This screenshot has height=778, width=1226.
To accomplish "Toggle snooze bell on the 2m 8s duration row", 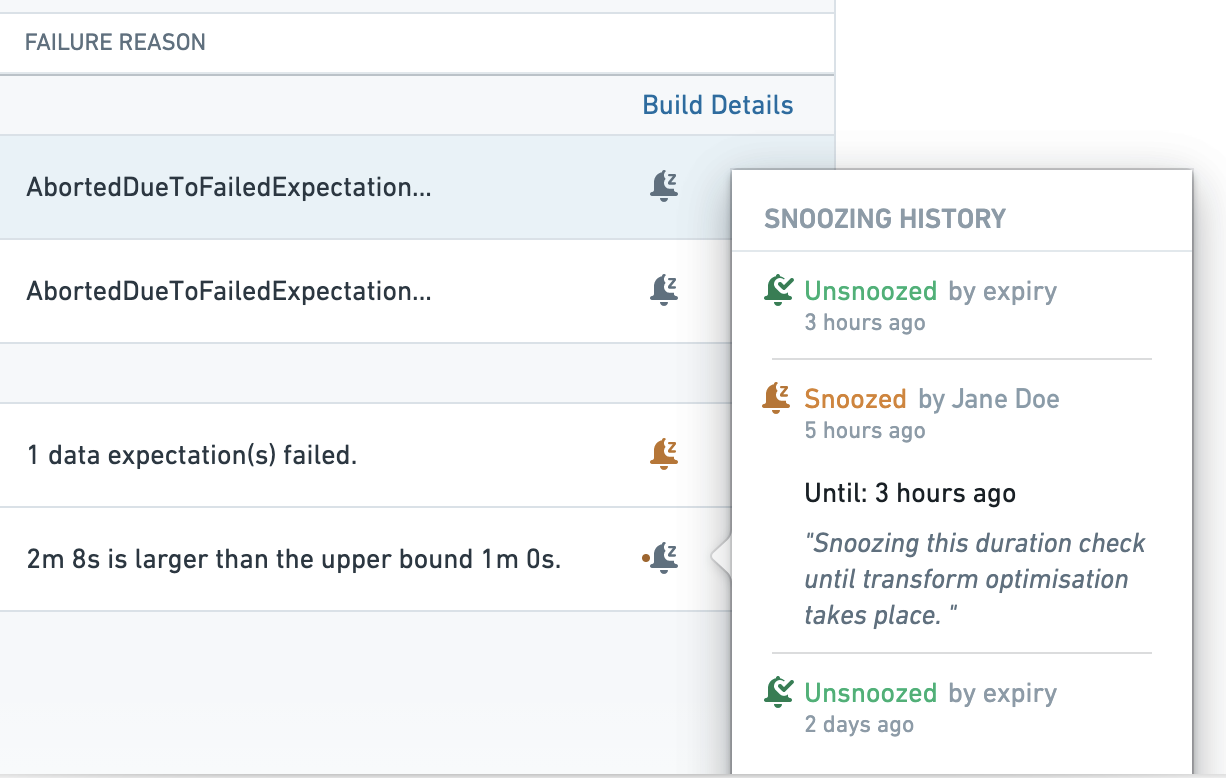I will pyautogui.click(x=664, y=558).
